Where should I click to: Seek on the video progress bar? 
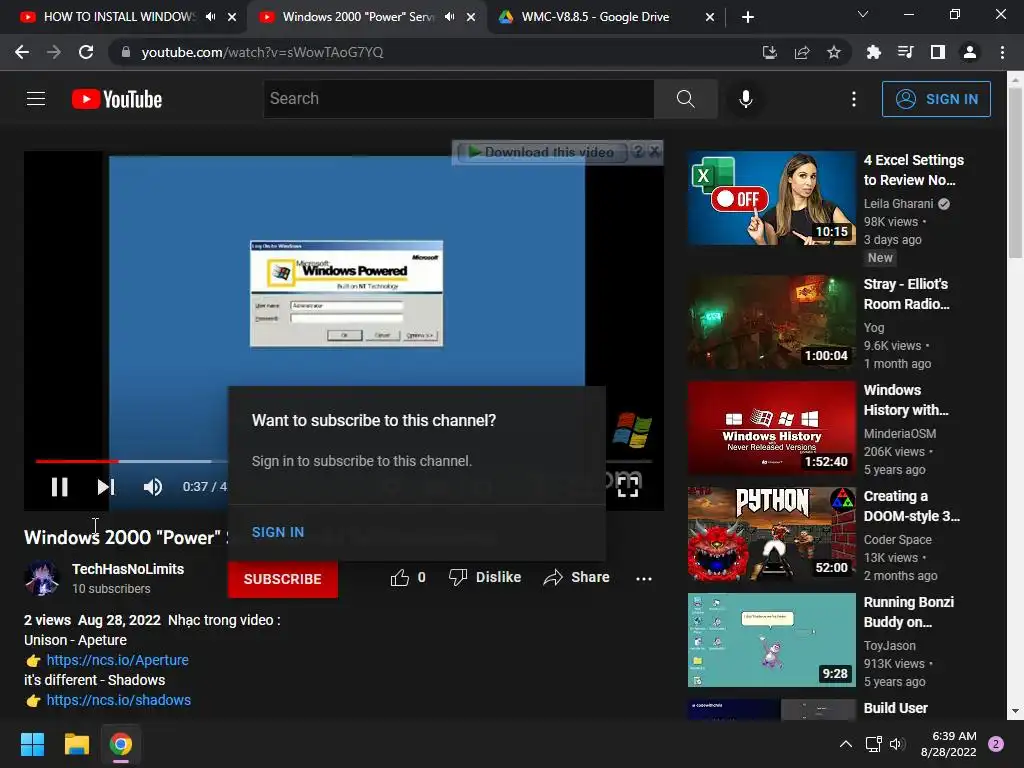[x=344, y=461]
